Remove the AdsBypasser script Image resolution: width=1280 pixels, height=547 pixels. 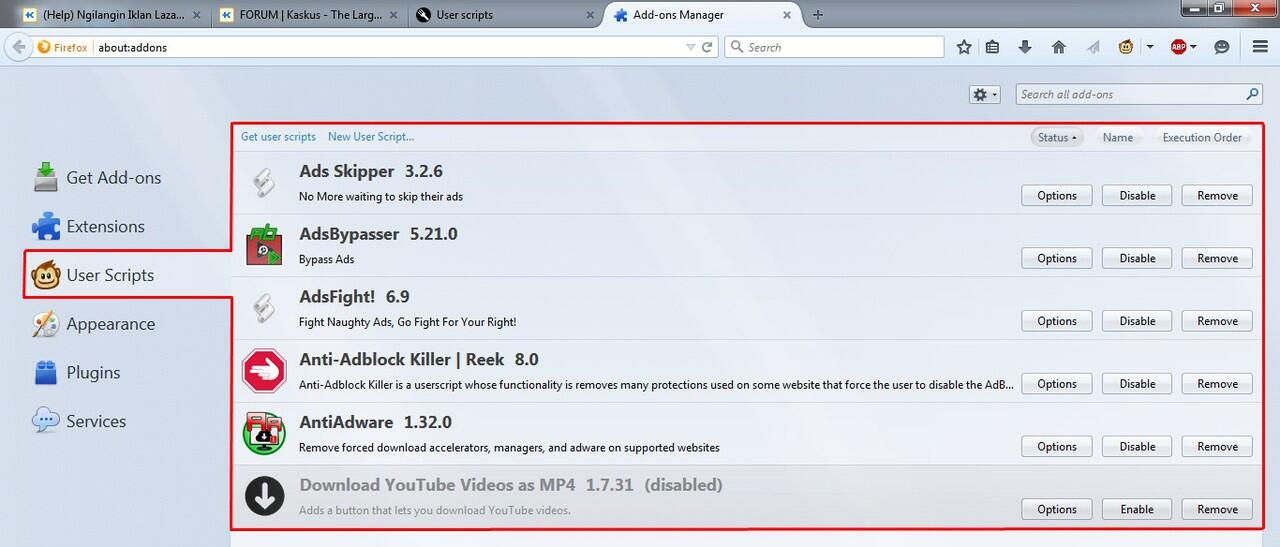1217,258
